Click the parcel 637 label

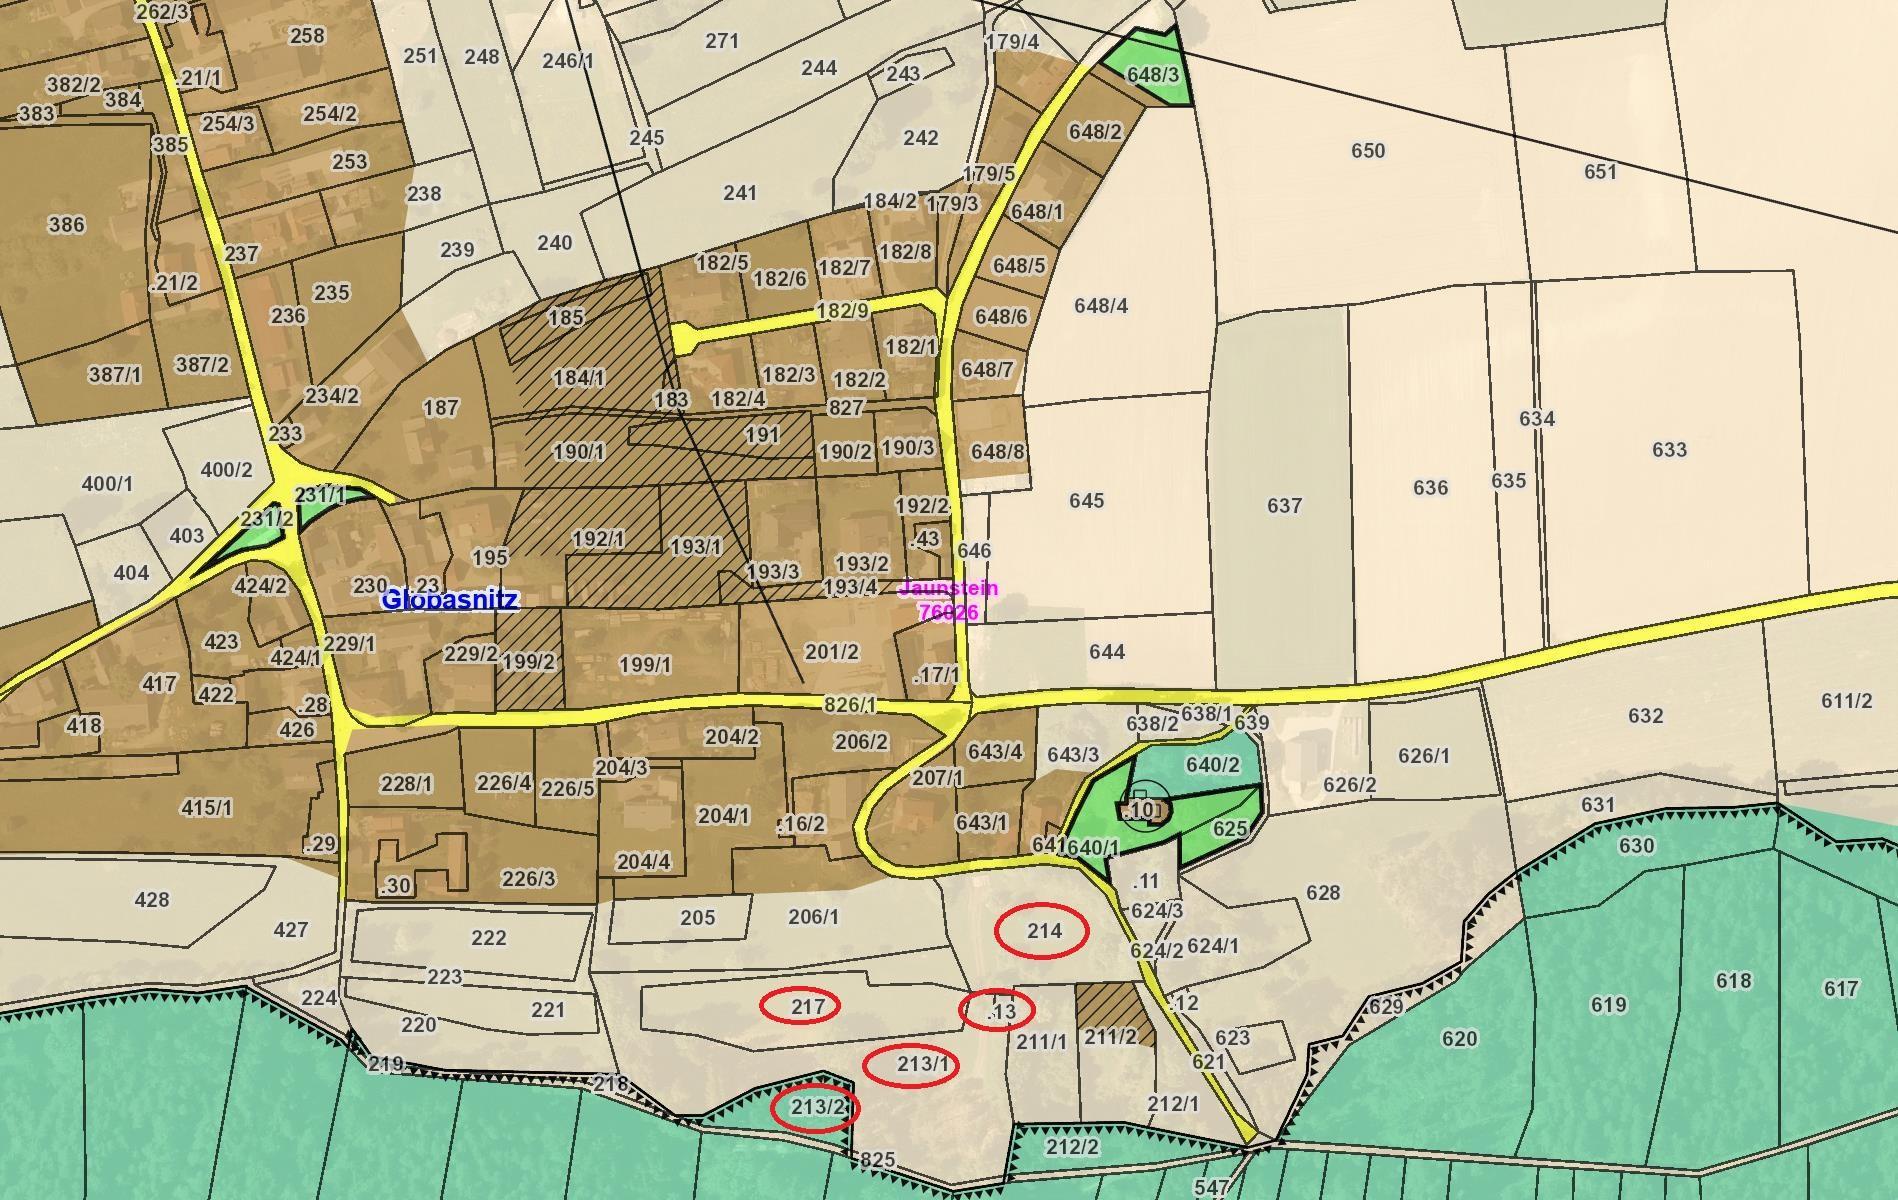click(1284, 506)
